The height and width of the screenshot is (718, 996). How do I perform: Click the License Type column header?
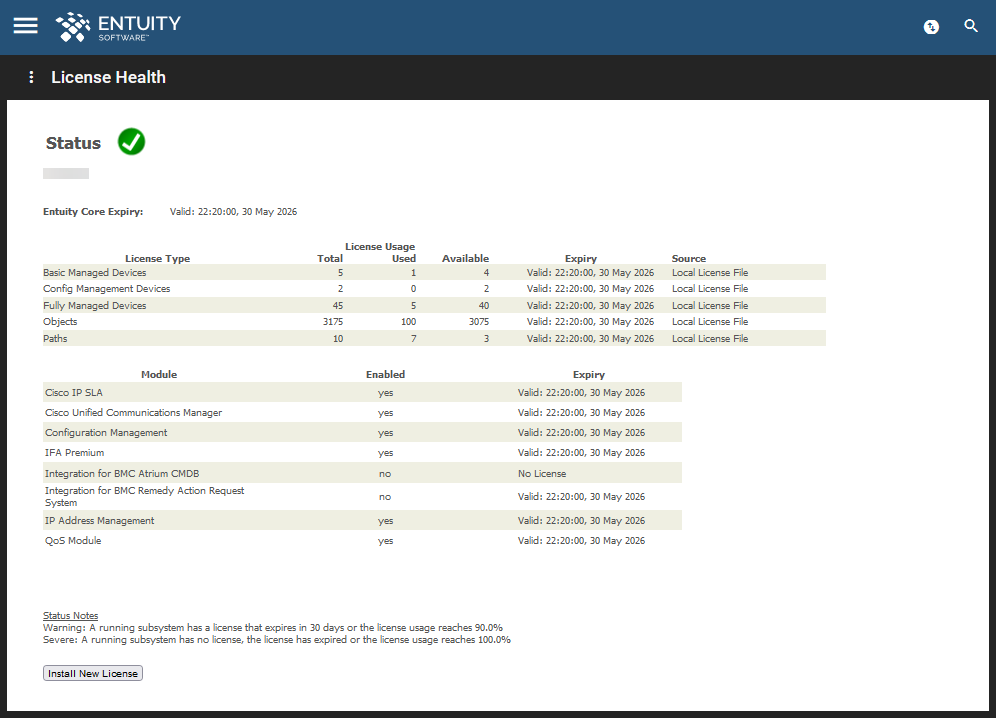coord(158,259)
